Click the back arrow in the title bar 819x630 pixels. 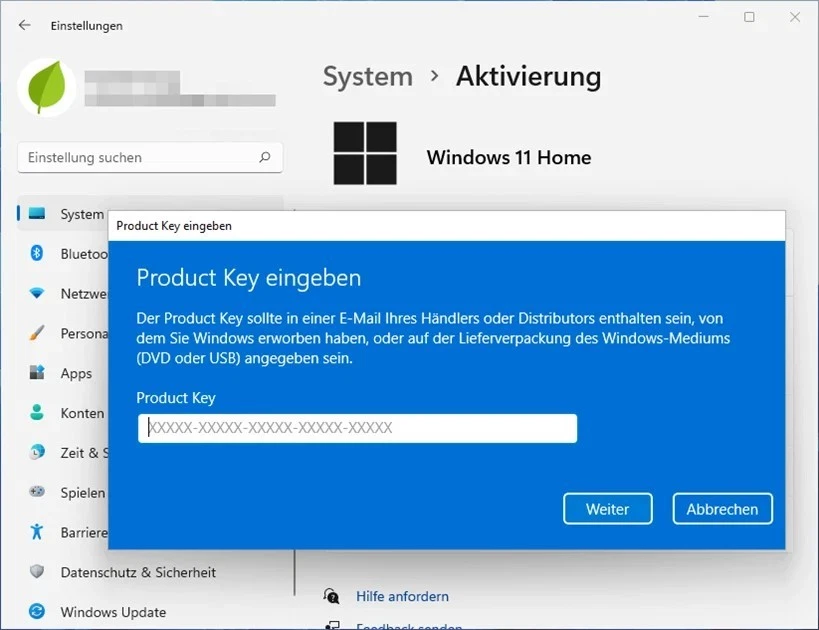[x=22, y=25]
